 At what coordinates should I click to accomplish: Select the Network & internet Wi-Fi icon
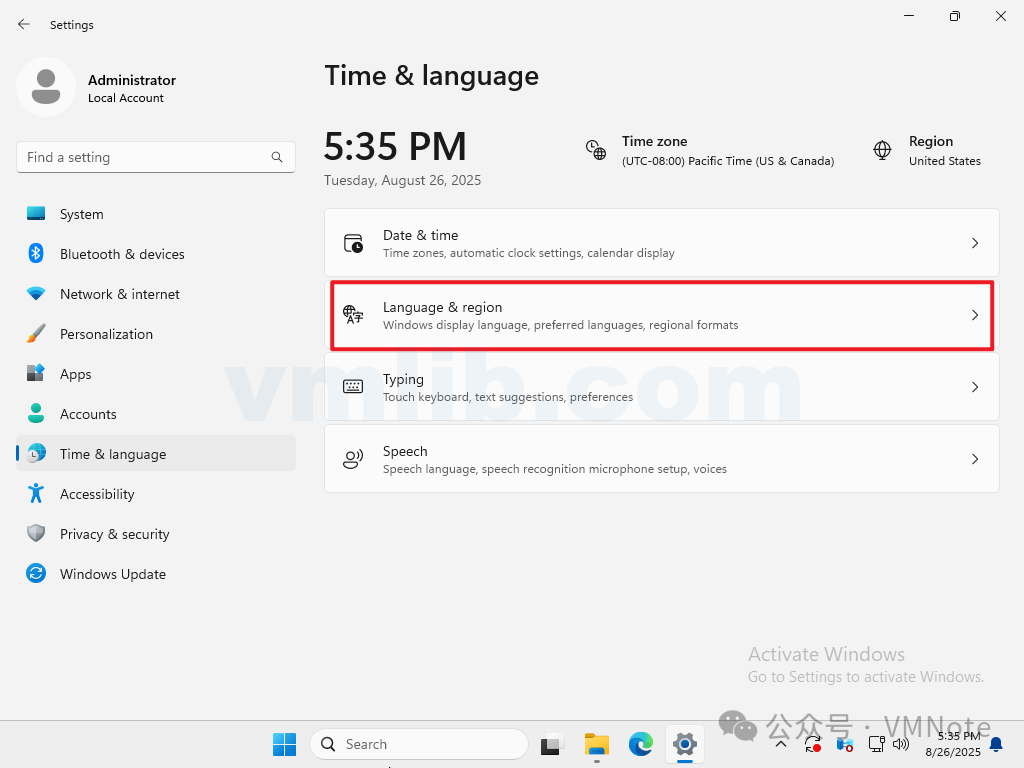coord(36,294)
